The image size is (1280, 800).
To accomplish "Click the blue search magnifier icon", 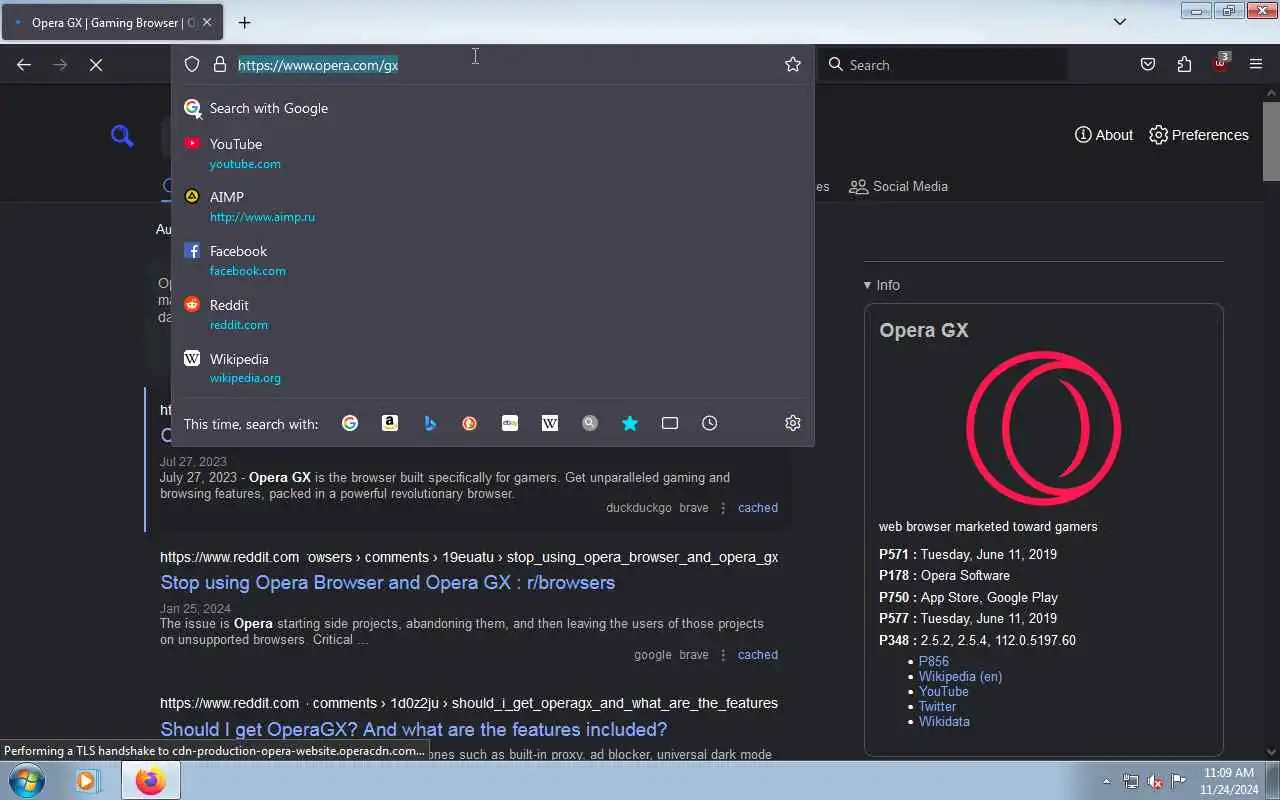I will (122, 136).
